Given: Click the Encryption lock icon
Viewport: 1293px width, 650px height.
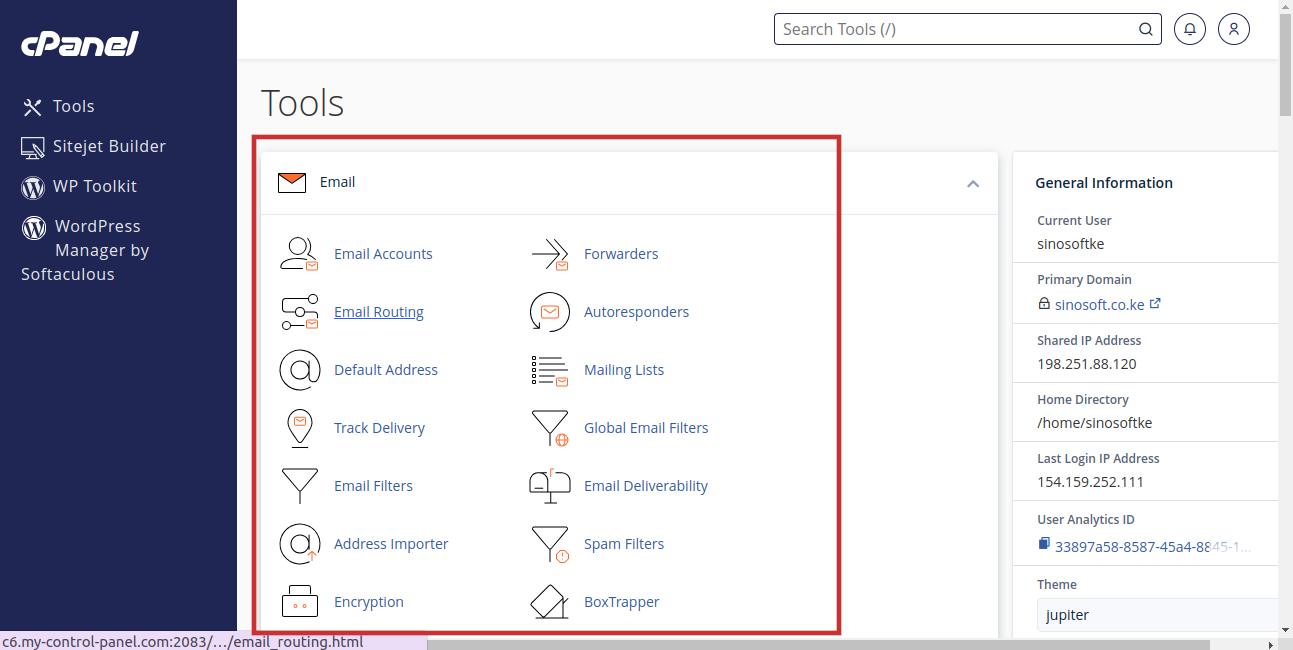Looking at the screenshot, I should [x=299, y=602].
